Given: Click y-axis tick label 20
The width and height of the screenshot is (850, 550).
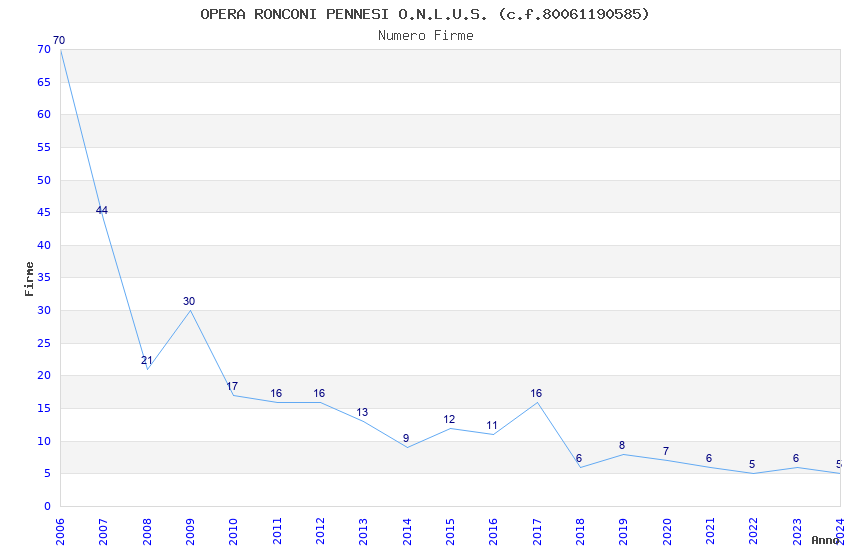Looking at the screenshot, I should click(x=44, y=376).
